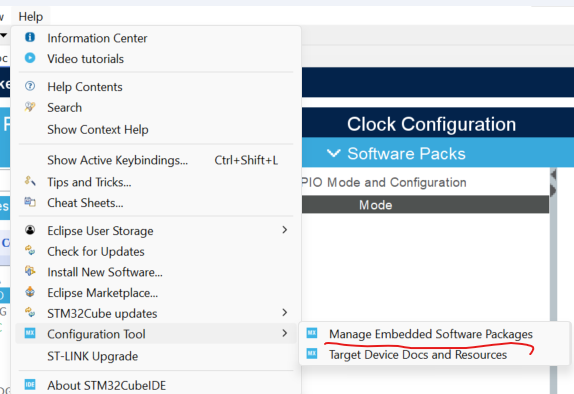
Task: Click the Eclipse Marketplace icon
Action: click(30, 292)
